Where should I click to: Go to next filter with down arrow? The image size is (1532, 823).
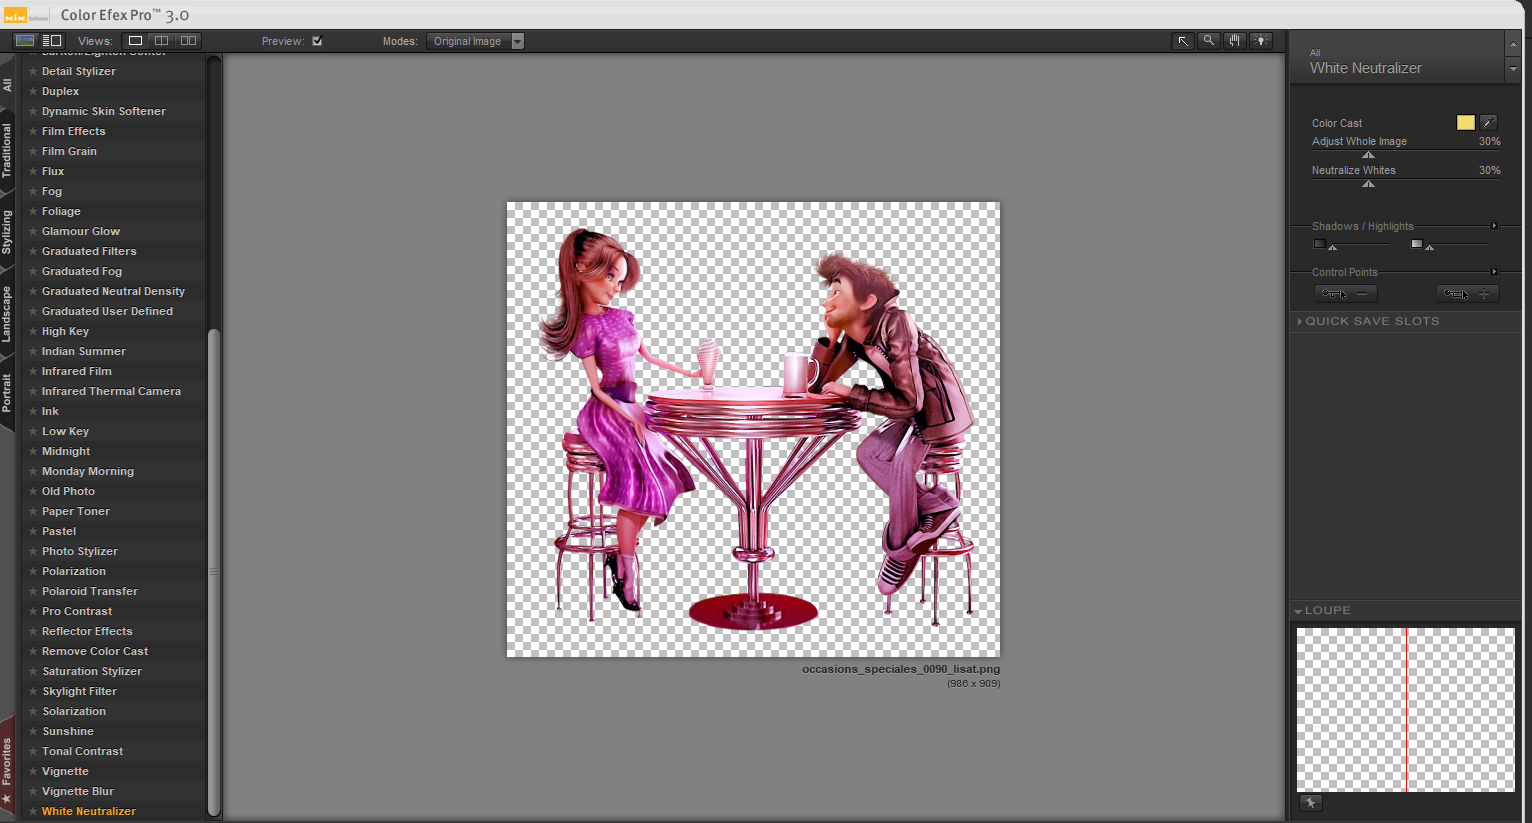1513,69
